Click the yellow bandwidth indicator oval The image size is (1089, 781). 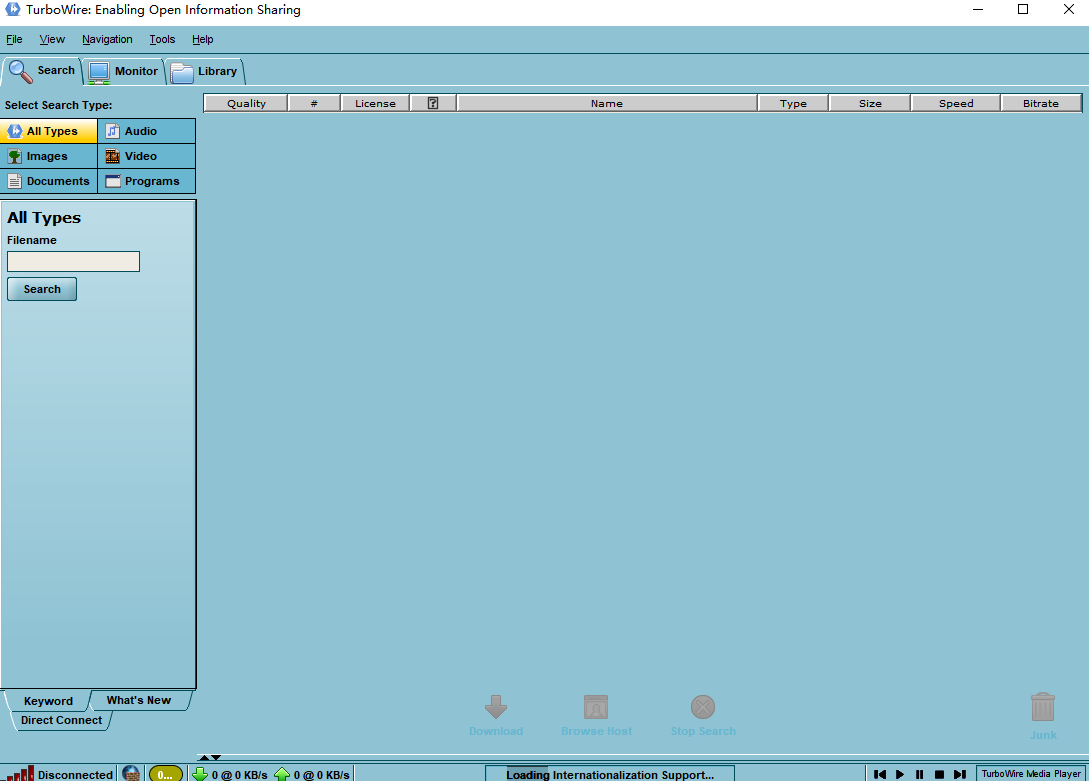(x=166, y=773)
